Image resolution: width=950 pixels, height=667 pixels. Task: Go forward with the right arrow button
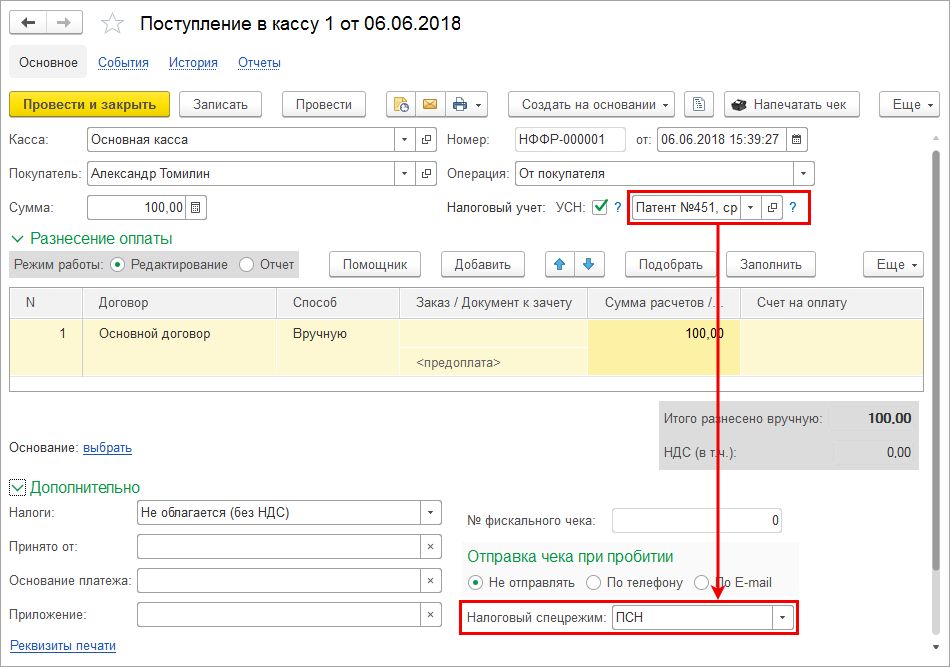64,23
